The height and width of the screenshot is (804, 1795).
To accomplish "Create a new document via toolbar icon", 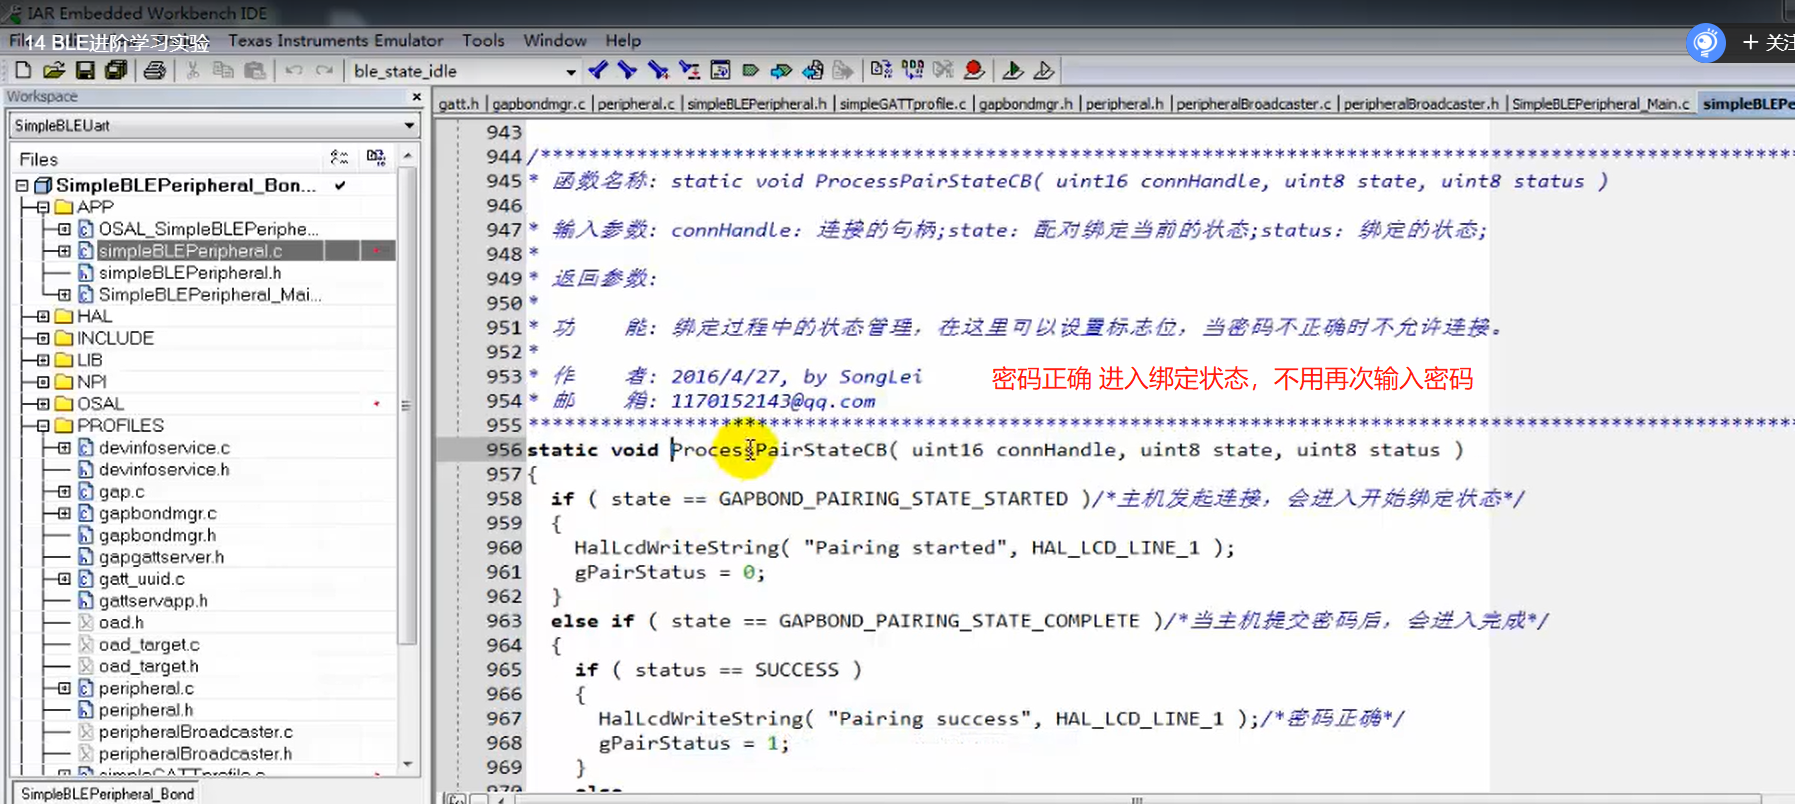I will [23, 70].
